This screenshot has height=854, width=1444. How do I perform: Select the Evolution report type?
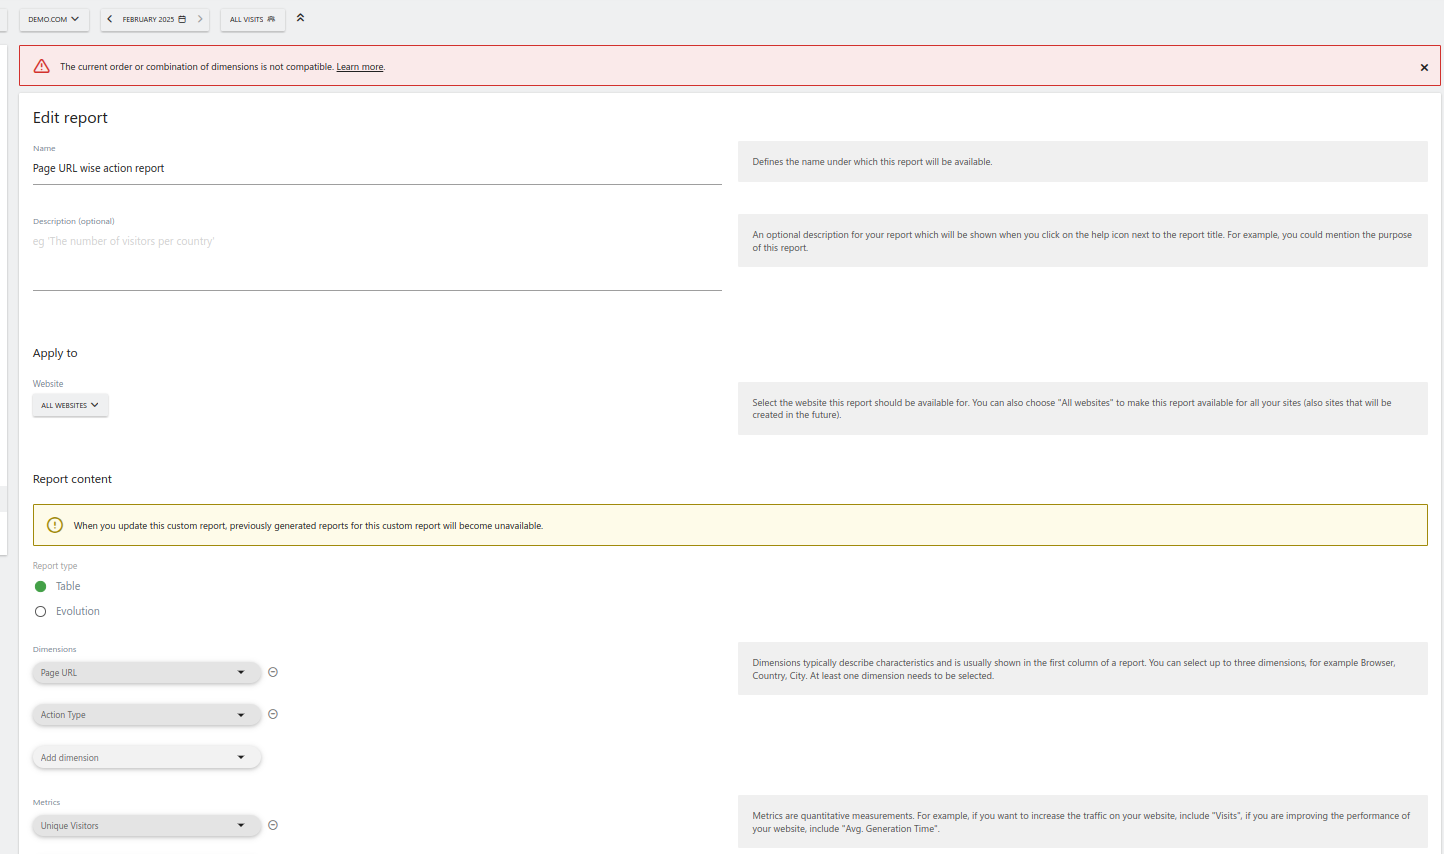click(40, 611)
